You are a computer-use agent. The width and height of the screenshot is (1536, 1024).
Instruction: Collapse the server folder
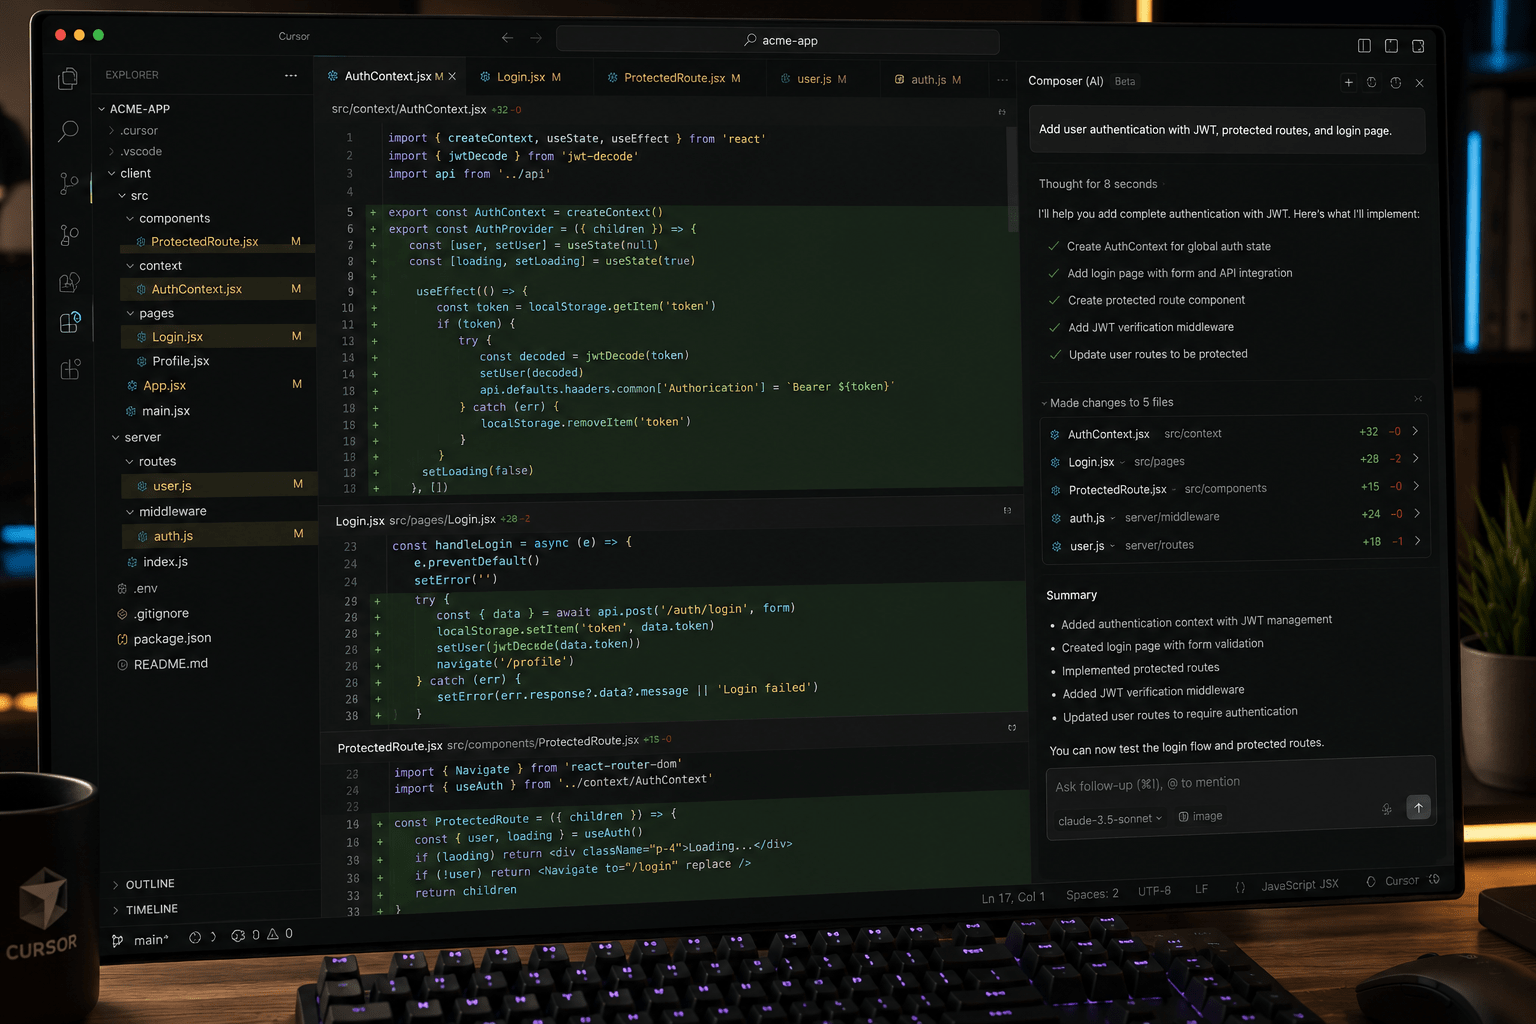(136, 437)
